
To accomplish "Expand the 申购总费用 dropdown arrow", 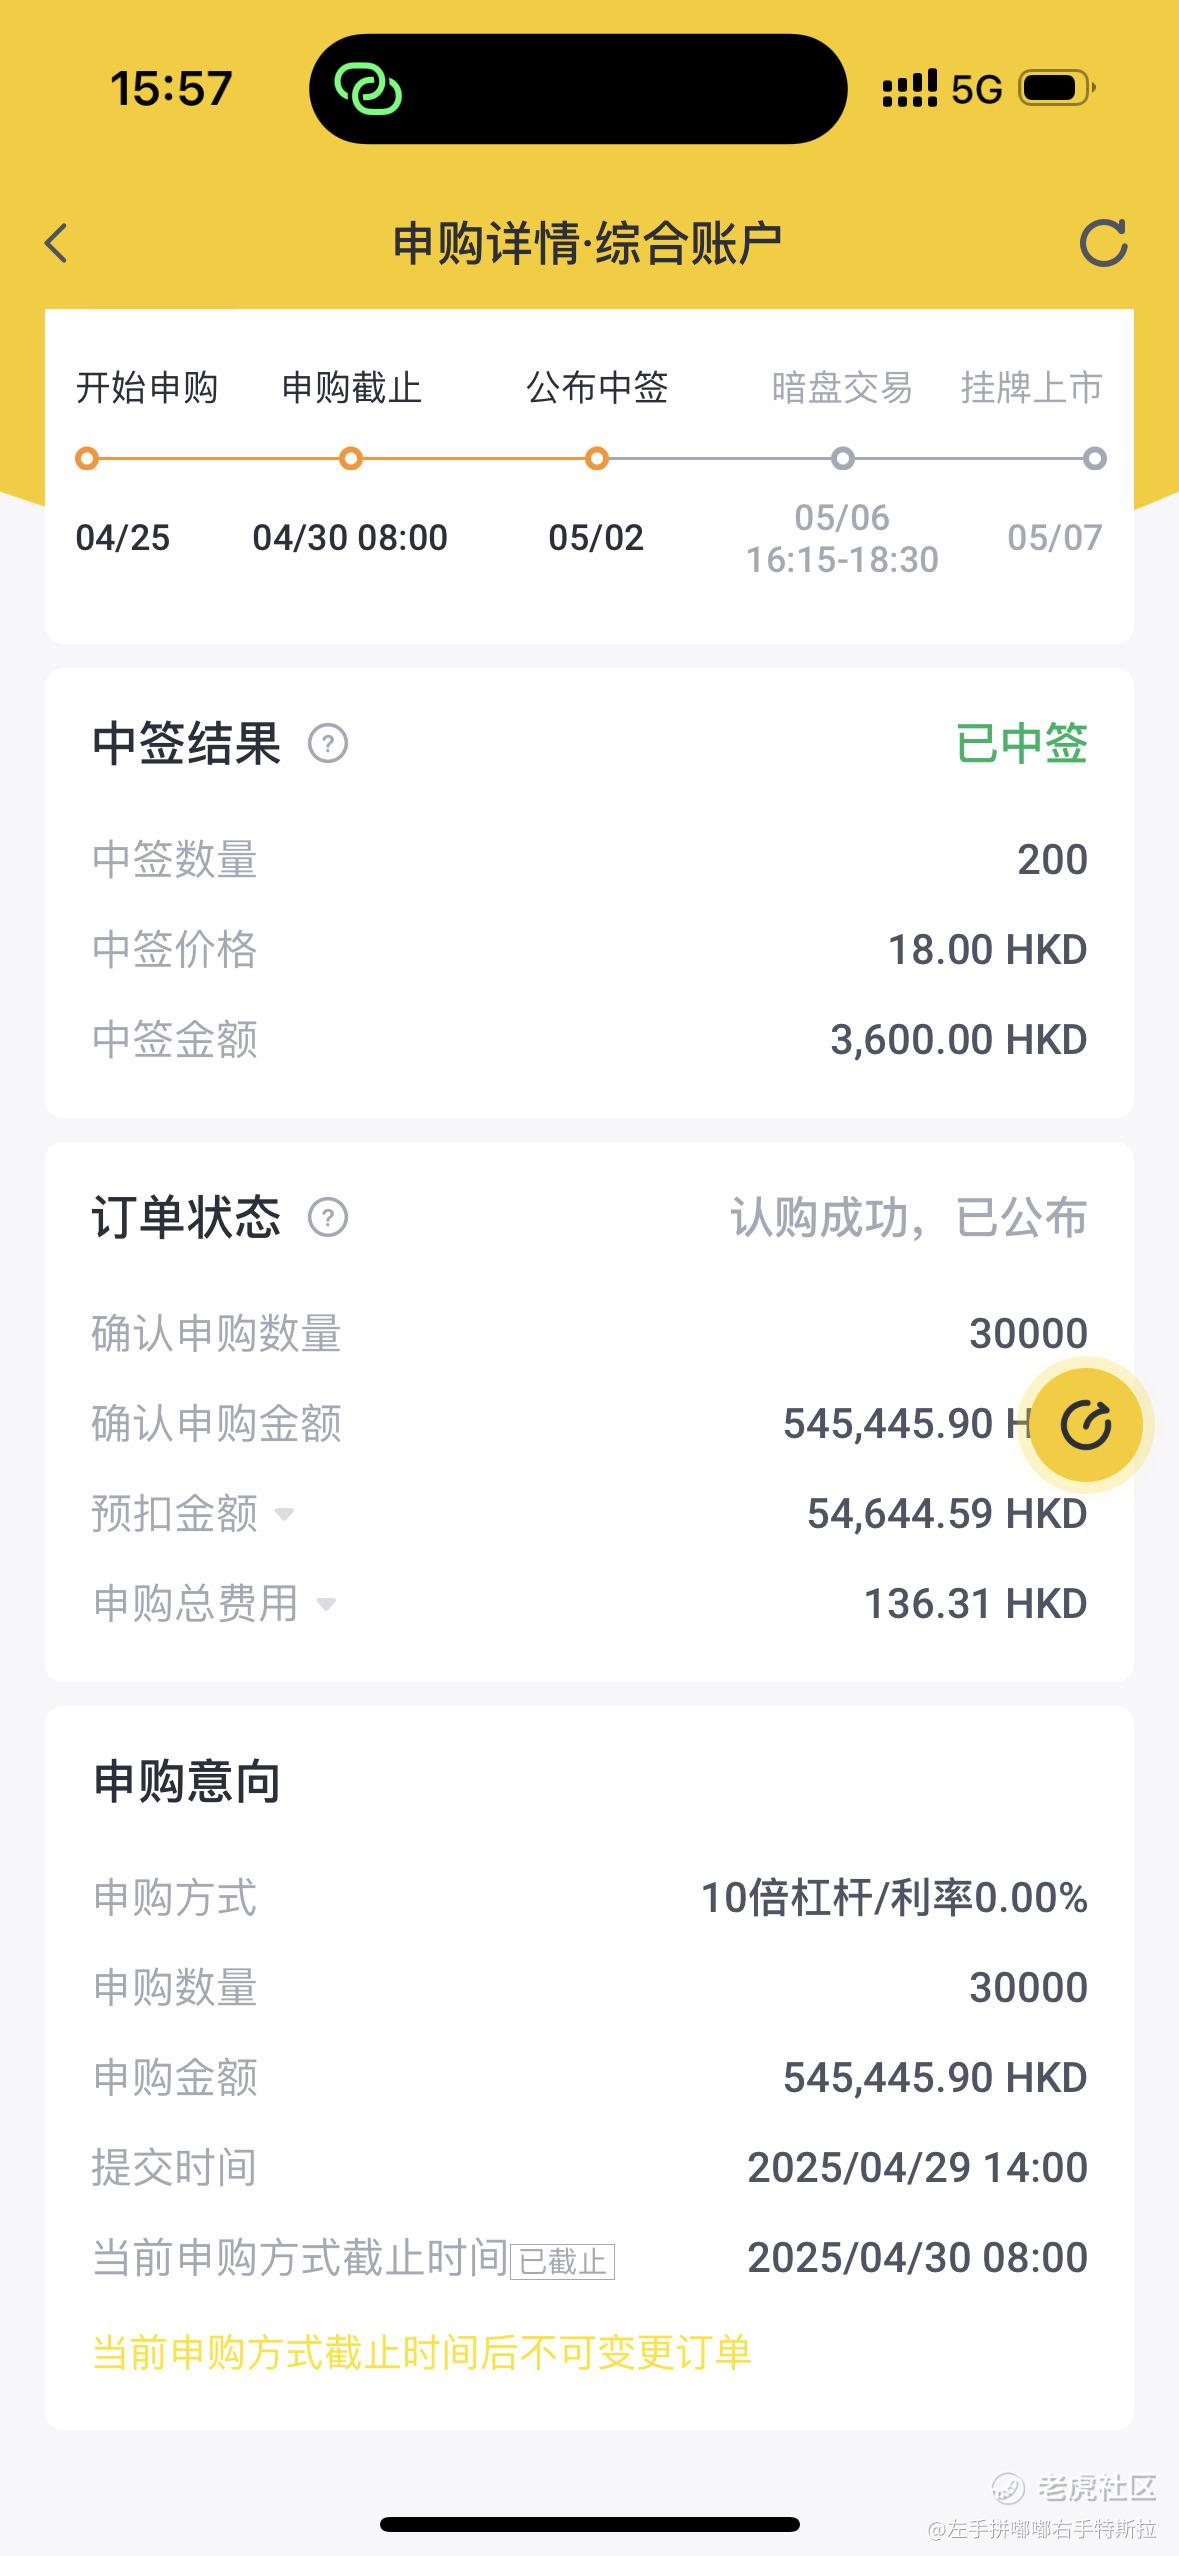I will (326, 1604).
